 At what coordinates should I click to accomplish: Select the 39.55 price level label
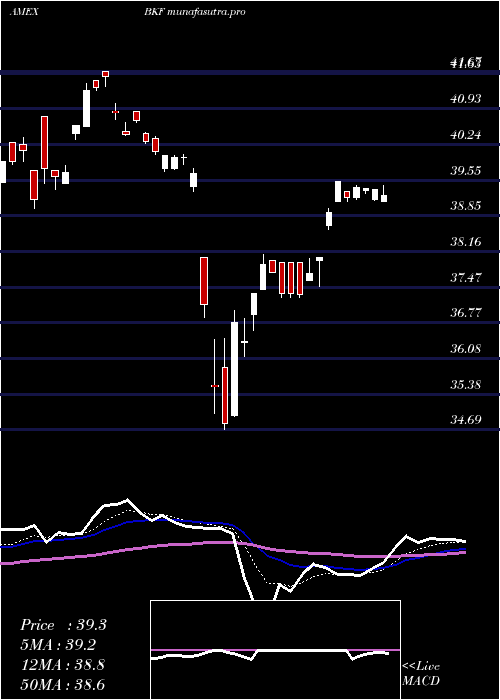click(x=466, y=170)
